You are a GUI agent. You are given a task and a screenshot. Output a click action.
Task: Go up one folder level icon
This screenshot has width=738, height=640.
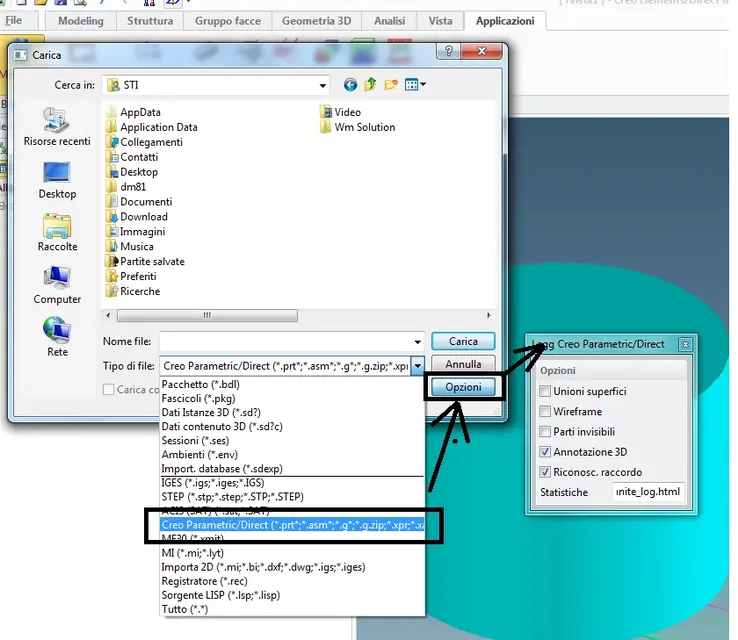(370, 85)
